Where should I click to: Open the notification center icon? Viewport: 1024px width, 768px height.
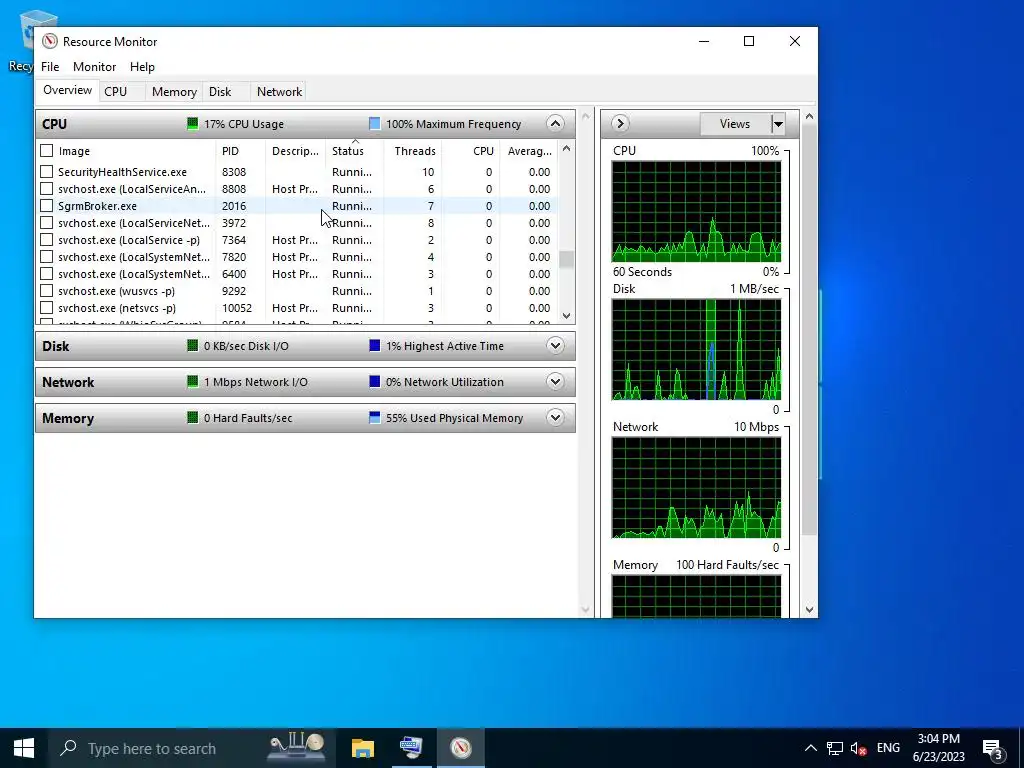993,748
